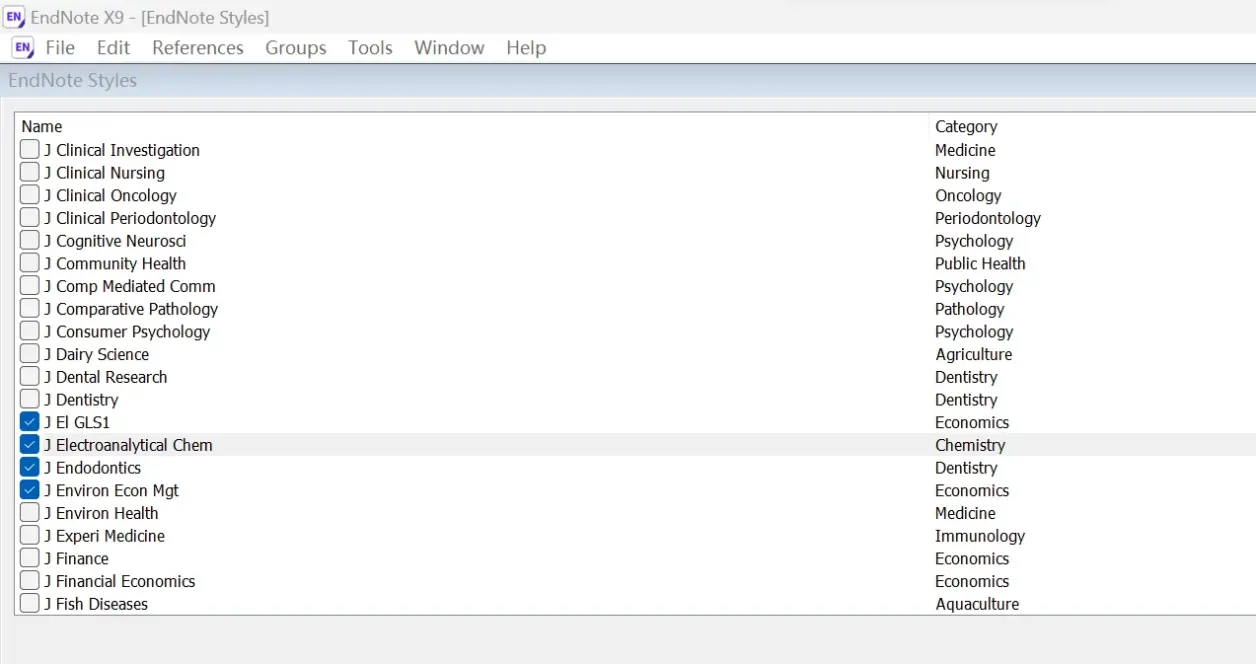Click the 'Public Health' category cell
This screenshot has height=664, width=1256.
(x=980, y=263)
